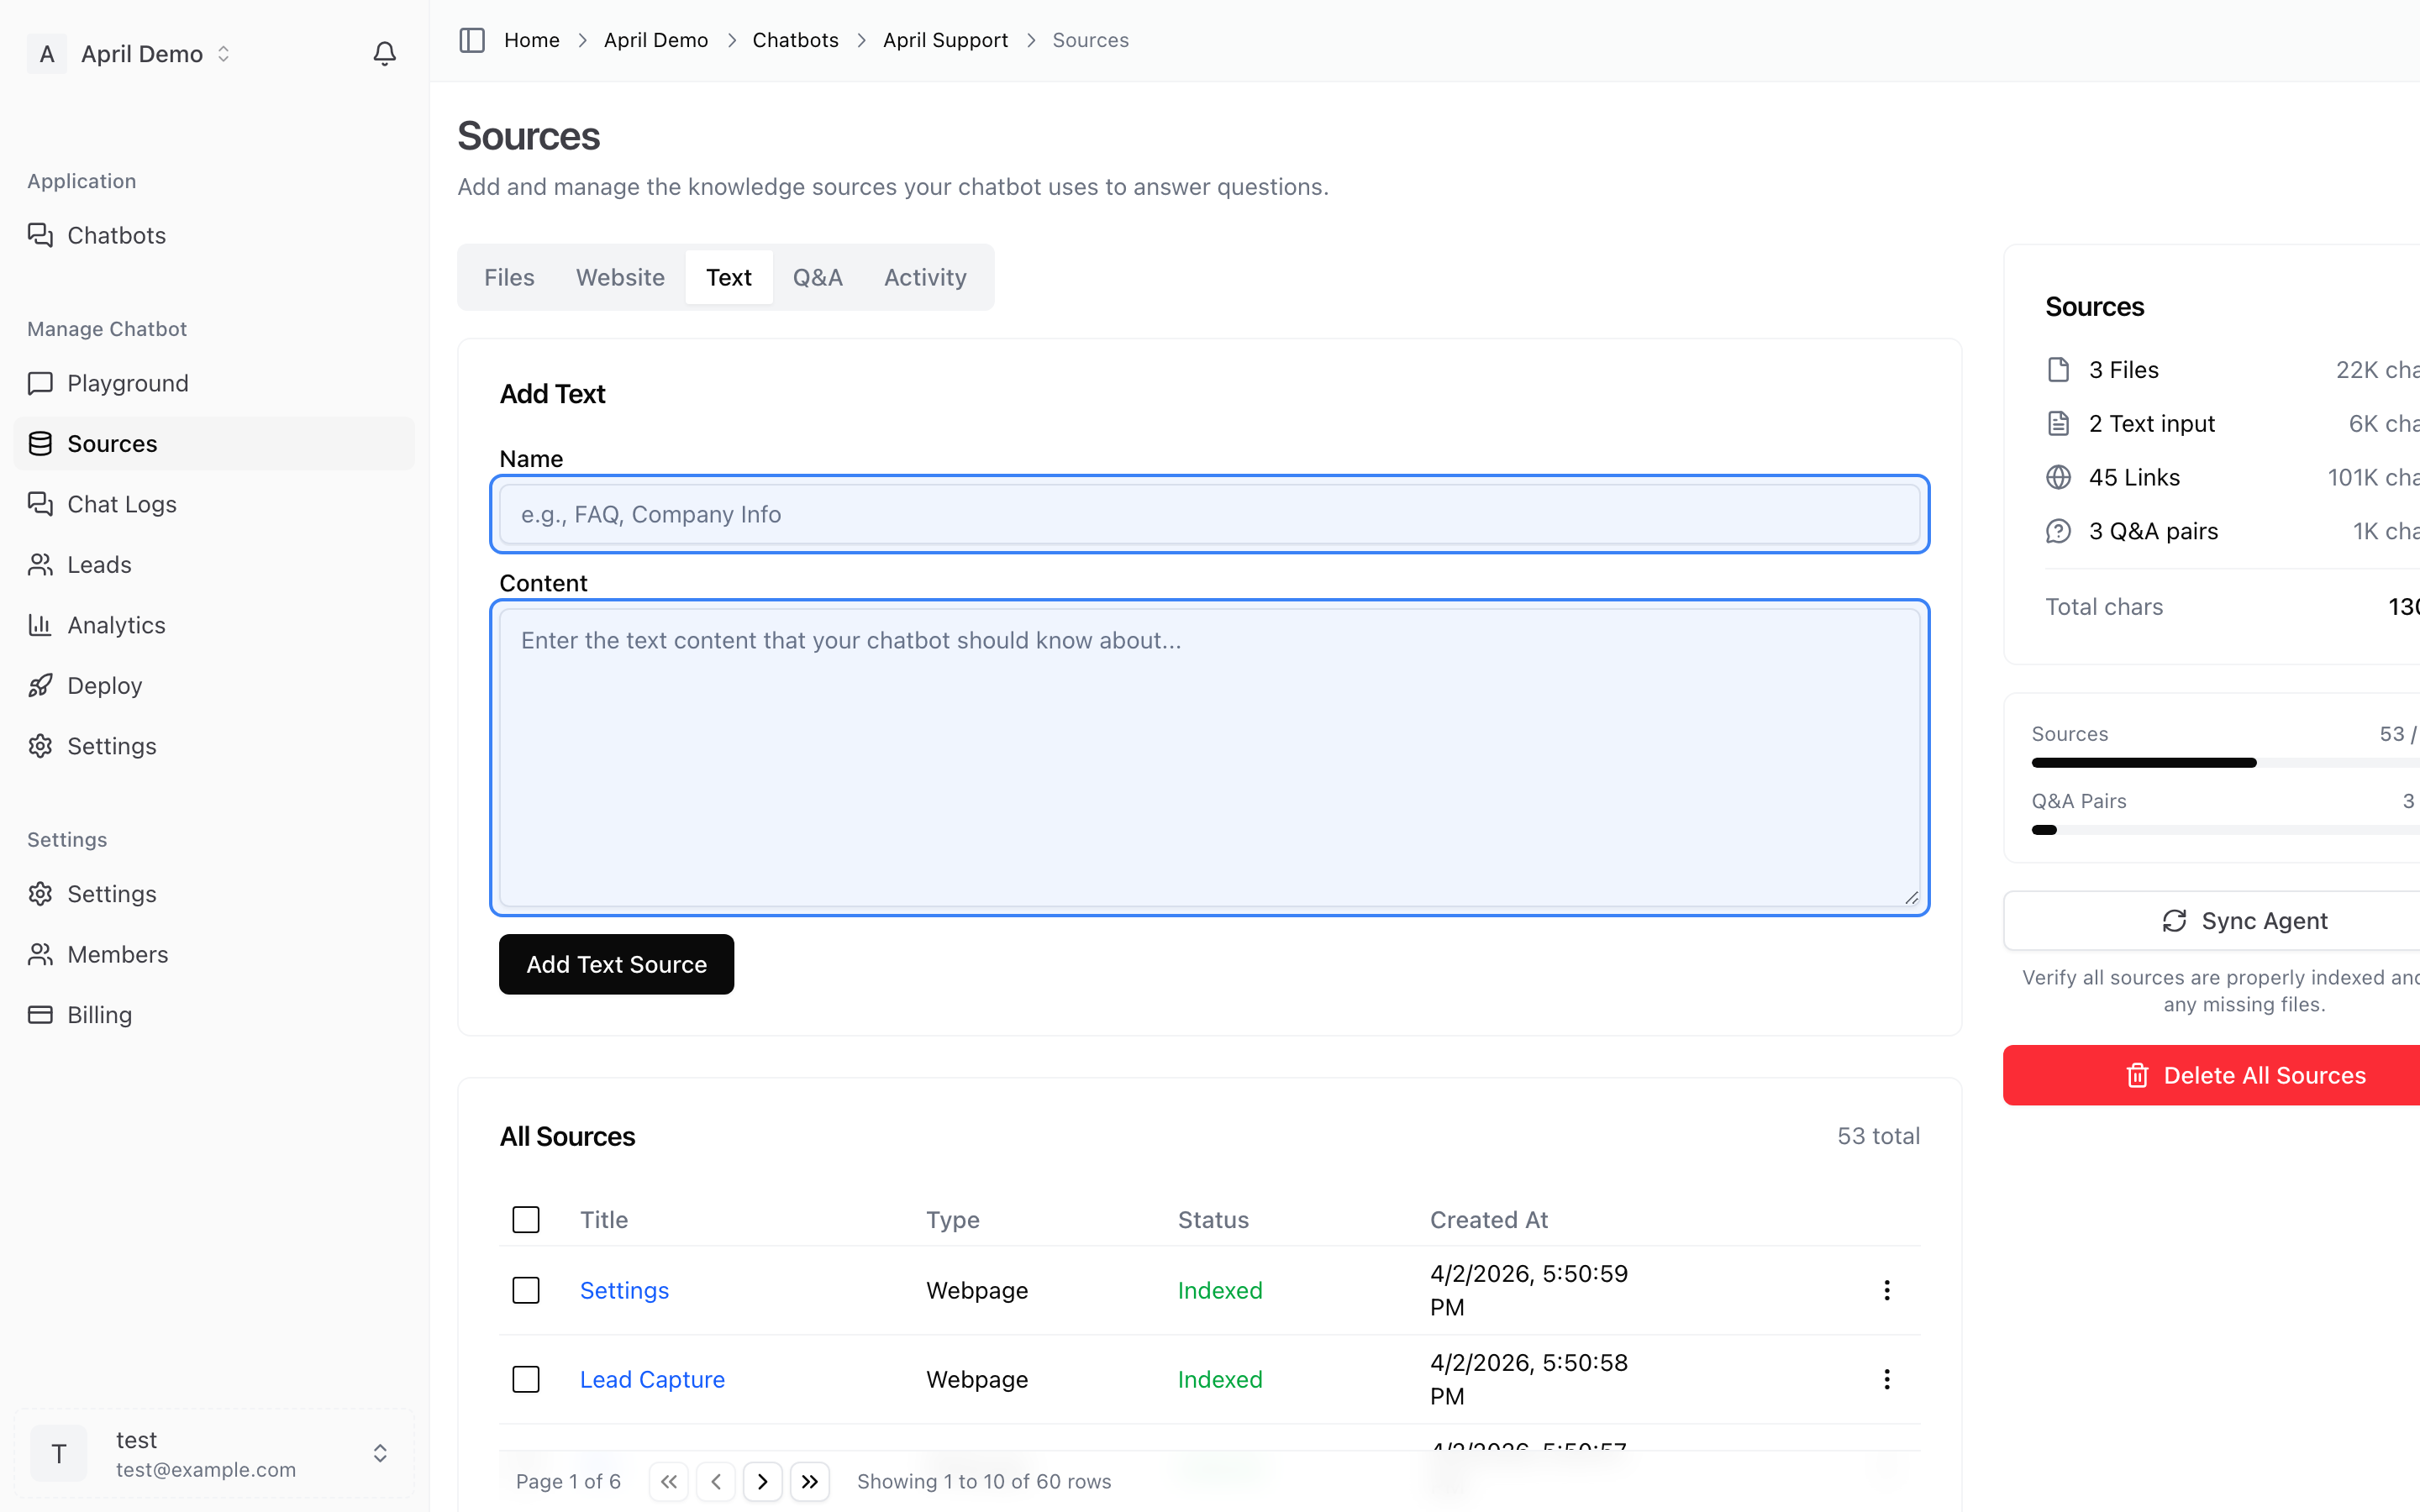
Task: Click the Content textarea resize handle
Action: (x=1911, y=897)
